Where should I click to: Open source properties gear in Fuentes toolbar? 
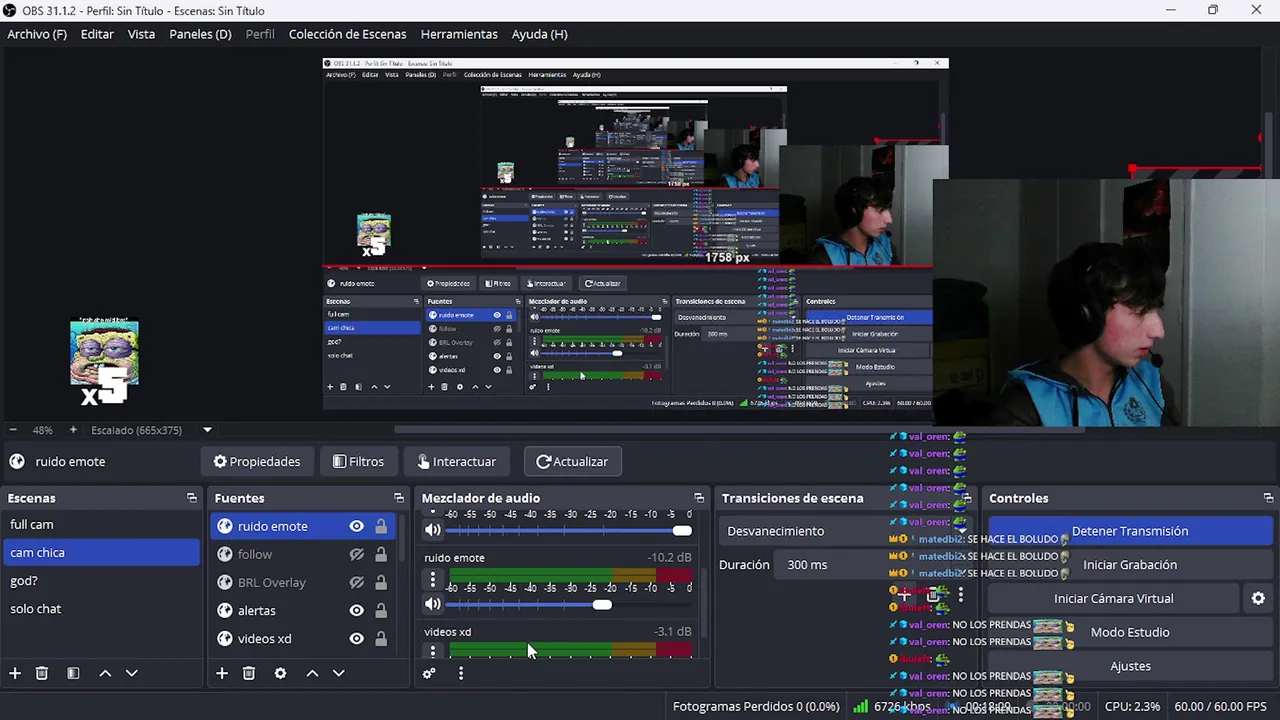[x=280, y=673]
